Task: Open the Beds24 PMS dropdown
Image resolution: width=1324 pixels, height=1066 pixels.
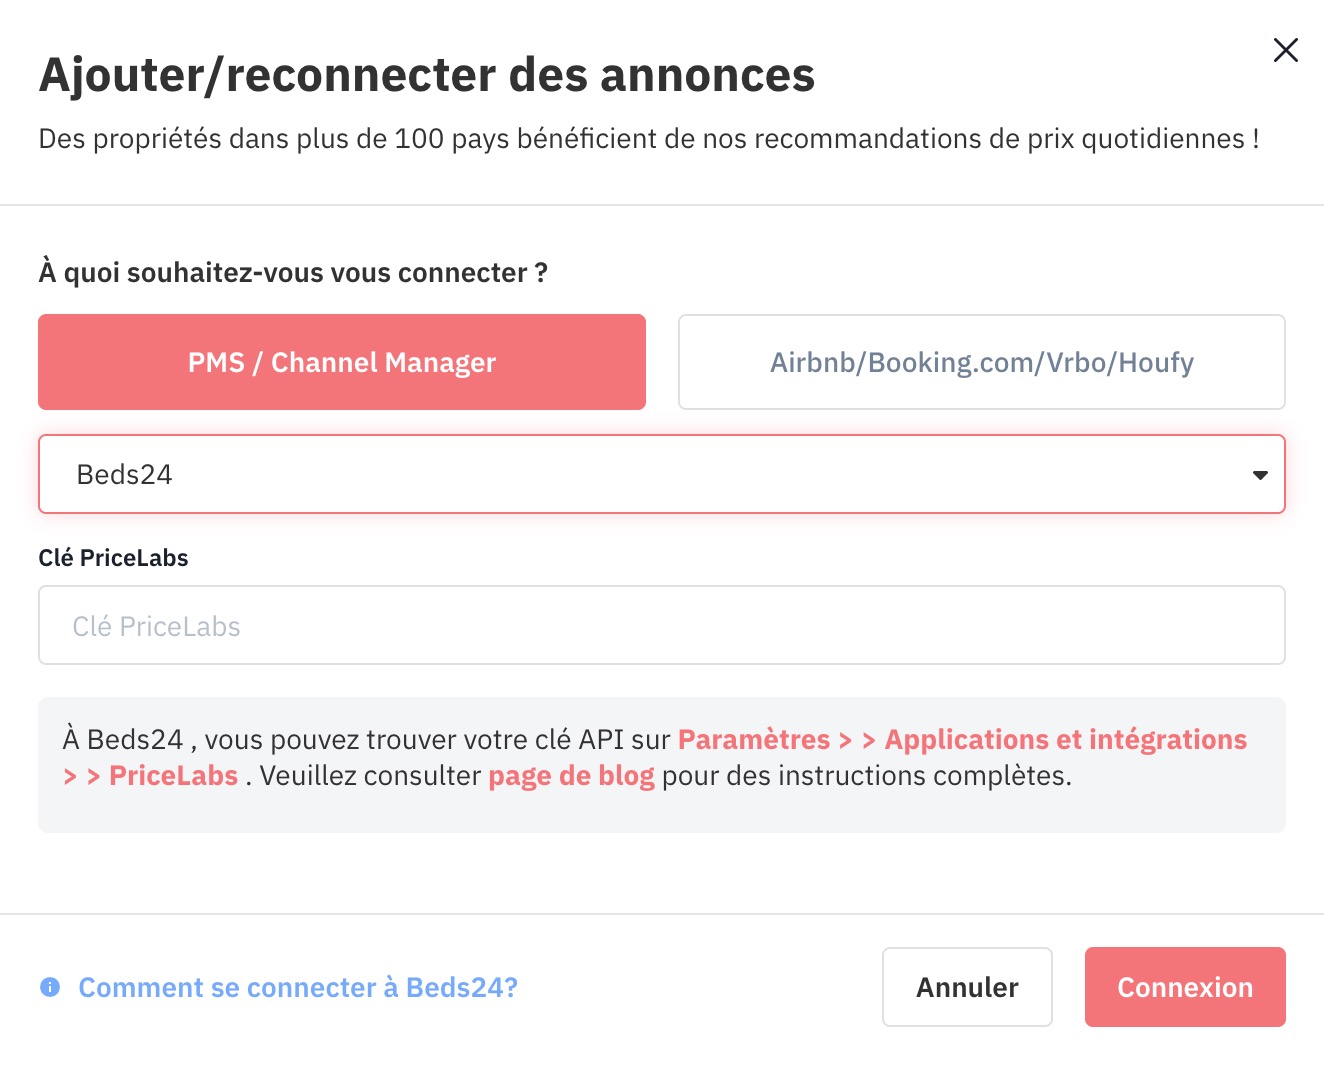Action: coord(662,474)
